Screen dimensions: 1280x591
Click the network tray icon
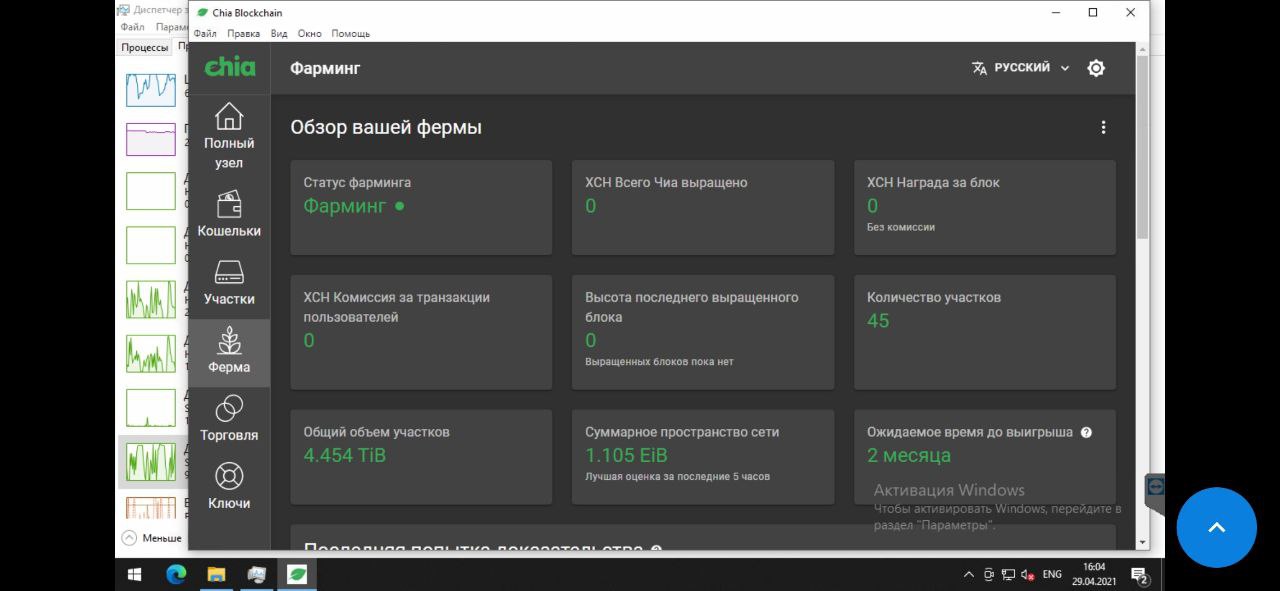[1008, 575]
